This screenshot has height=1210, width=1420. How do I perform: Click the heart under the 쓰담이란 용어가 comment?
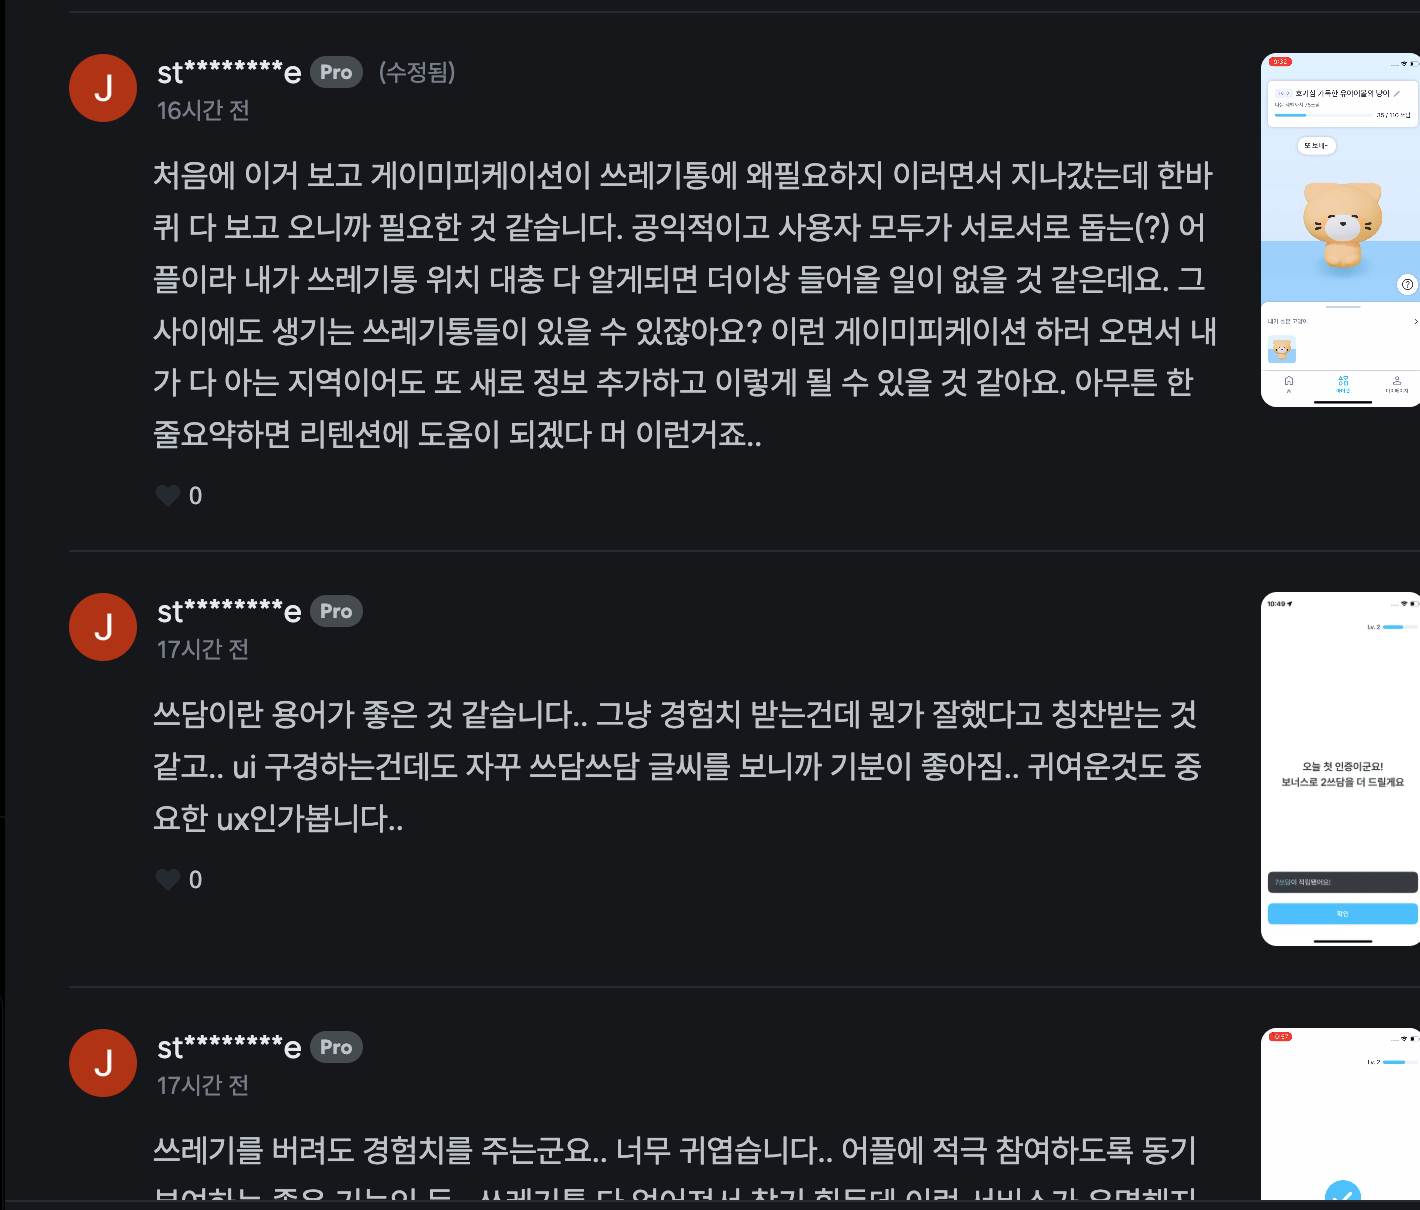tap(168, 880)
